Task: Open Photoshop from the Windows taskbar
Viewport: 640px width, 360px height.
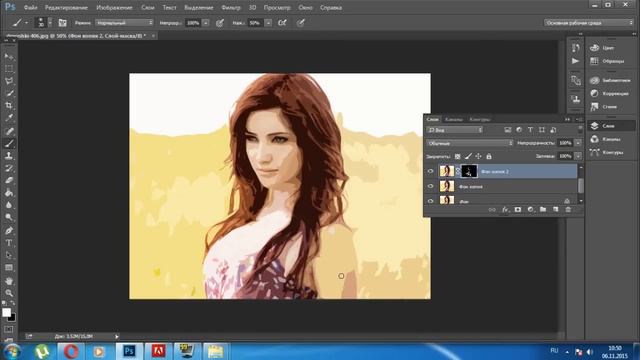Action: [129, 351]
